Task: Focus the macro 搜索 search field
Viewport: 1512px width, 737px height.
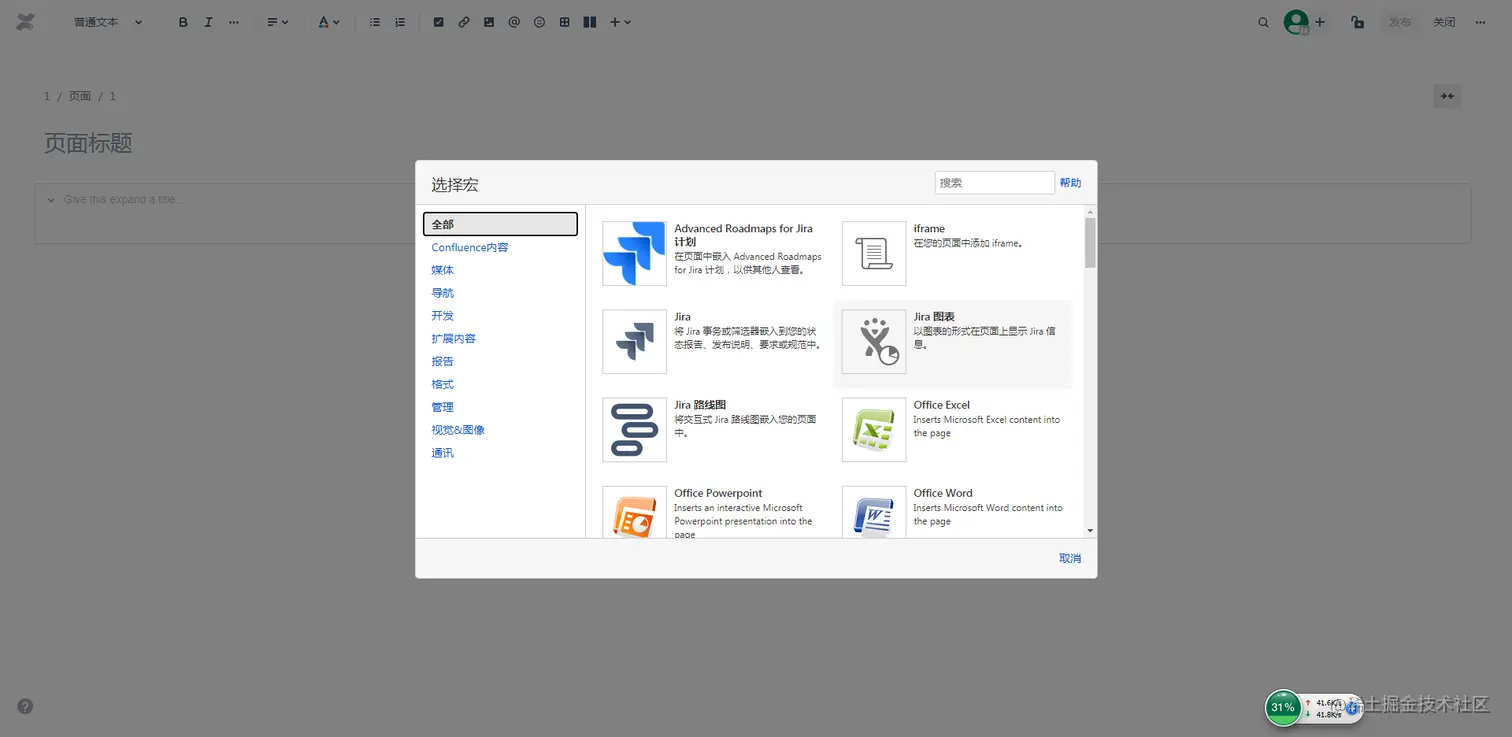Action: click(x=995, y=183)
